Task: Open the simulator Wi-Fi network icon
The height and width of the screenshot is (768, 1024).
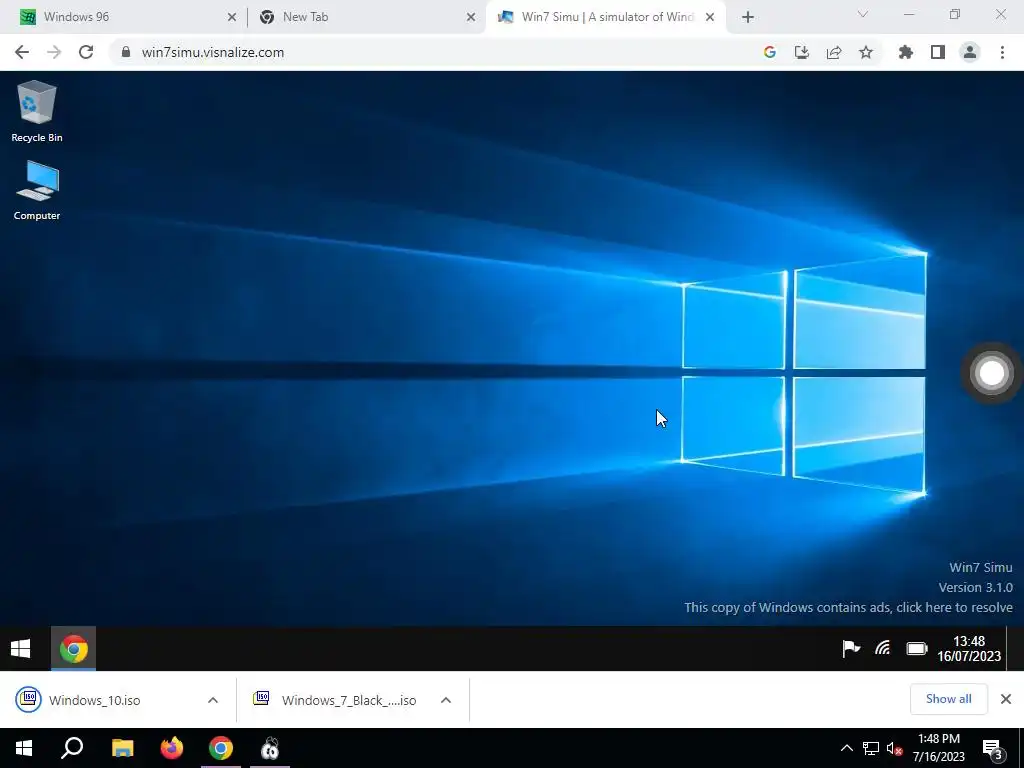Action: point(883,648)
